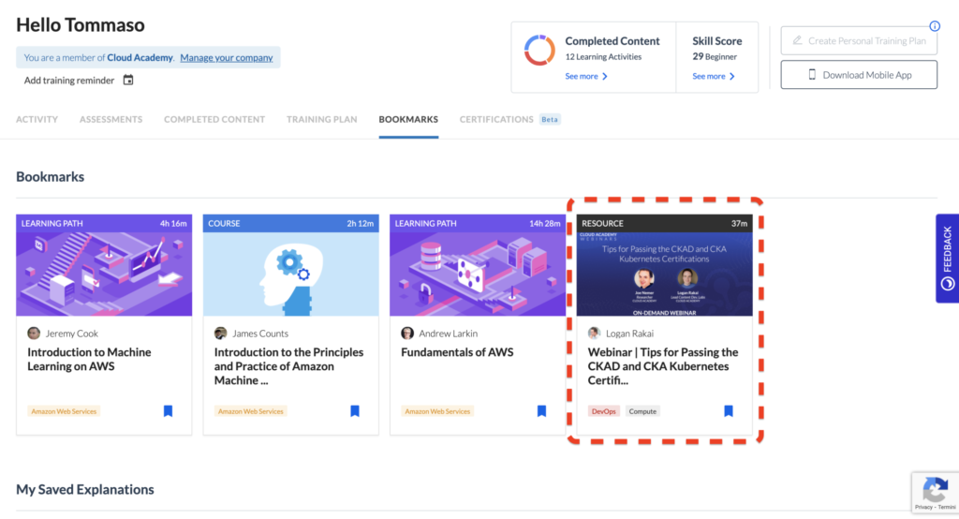
Task: Click the calendar icon beside Add training reminder
Action: coord(128,80)
